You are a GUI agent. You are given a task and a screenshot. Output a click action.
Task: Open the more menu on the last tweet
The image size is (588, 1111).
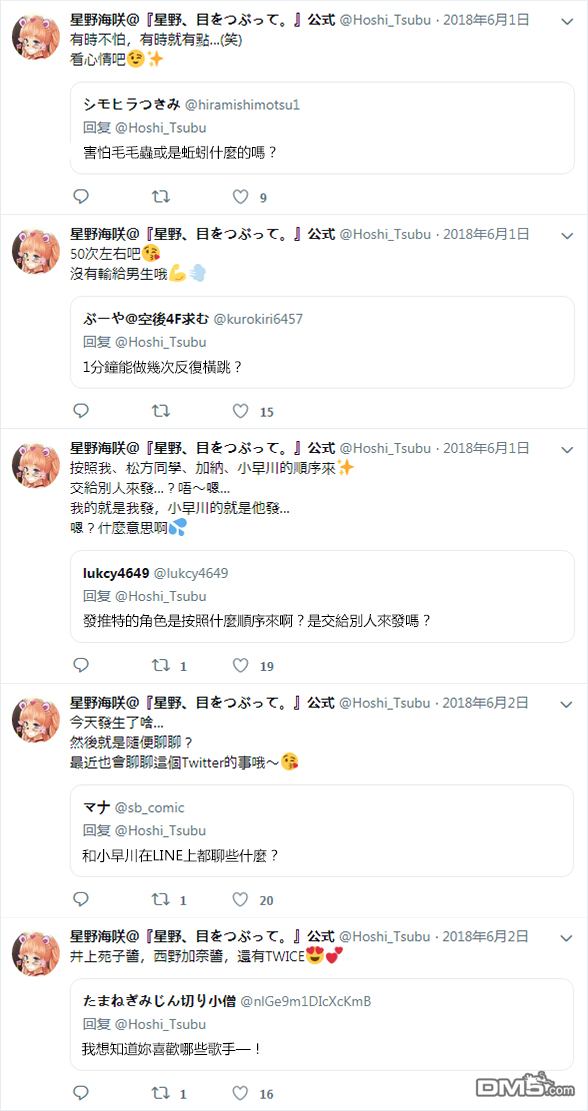[x=566, y=937]
